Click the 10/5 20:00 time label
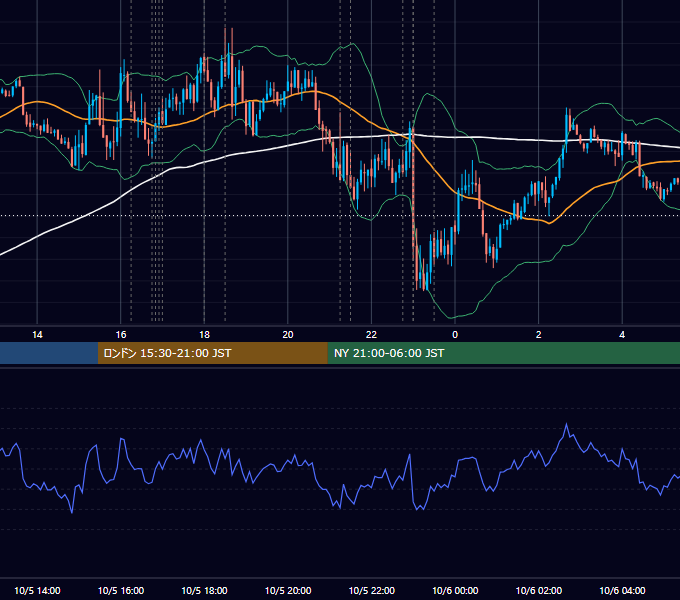 pyautogui.click(x=288, y=590)
